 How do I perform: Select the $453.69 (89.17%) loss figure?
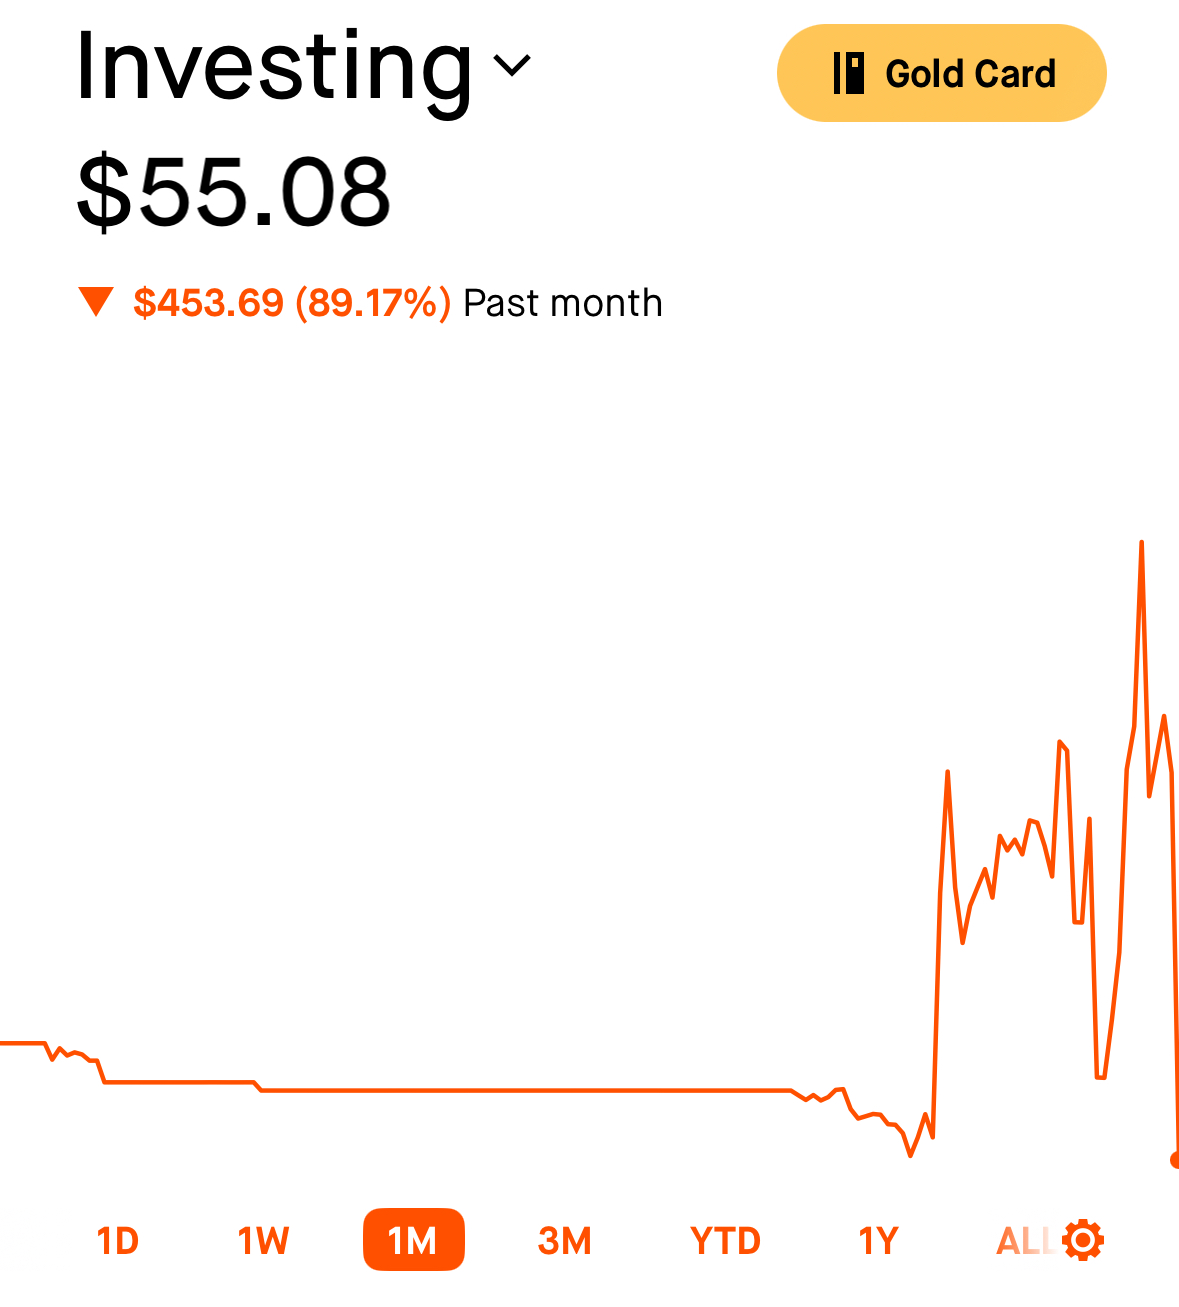[292, 302]
